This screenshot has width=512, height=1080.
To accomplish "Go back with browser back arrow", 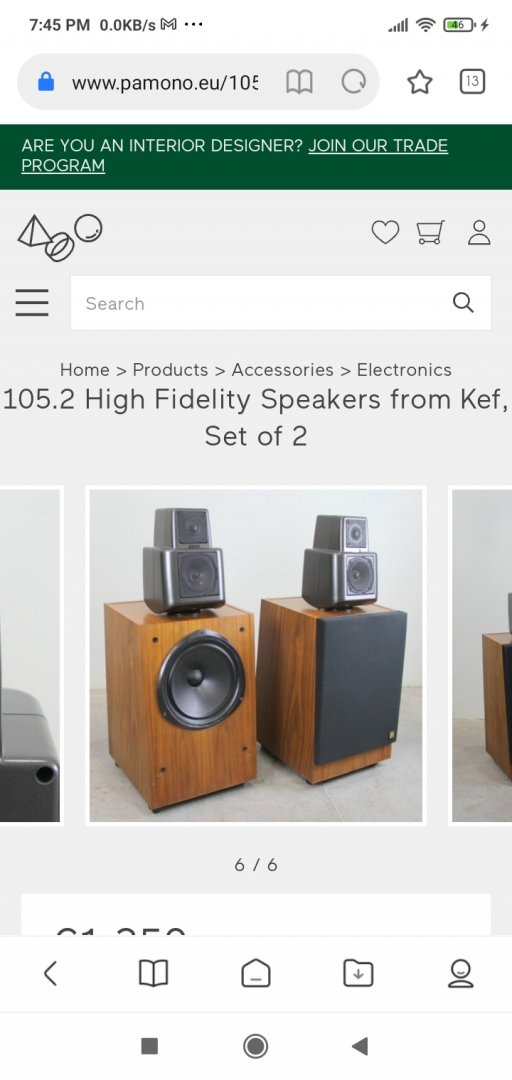I will tap(50, 973).
